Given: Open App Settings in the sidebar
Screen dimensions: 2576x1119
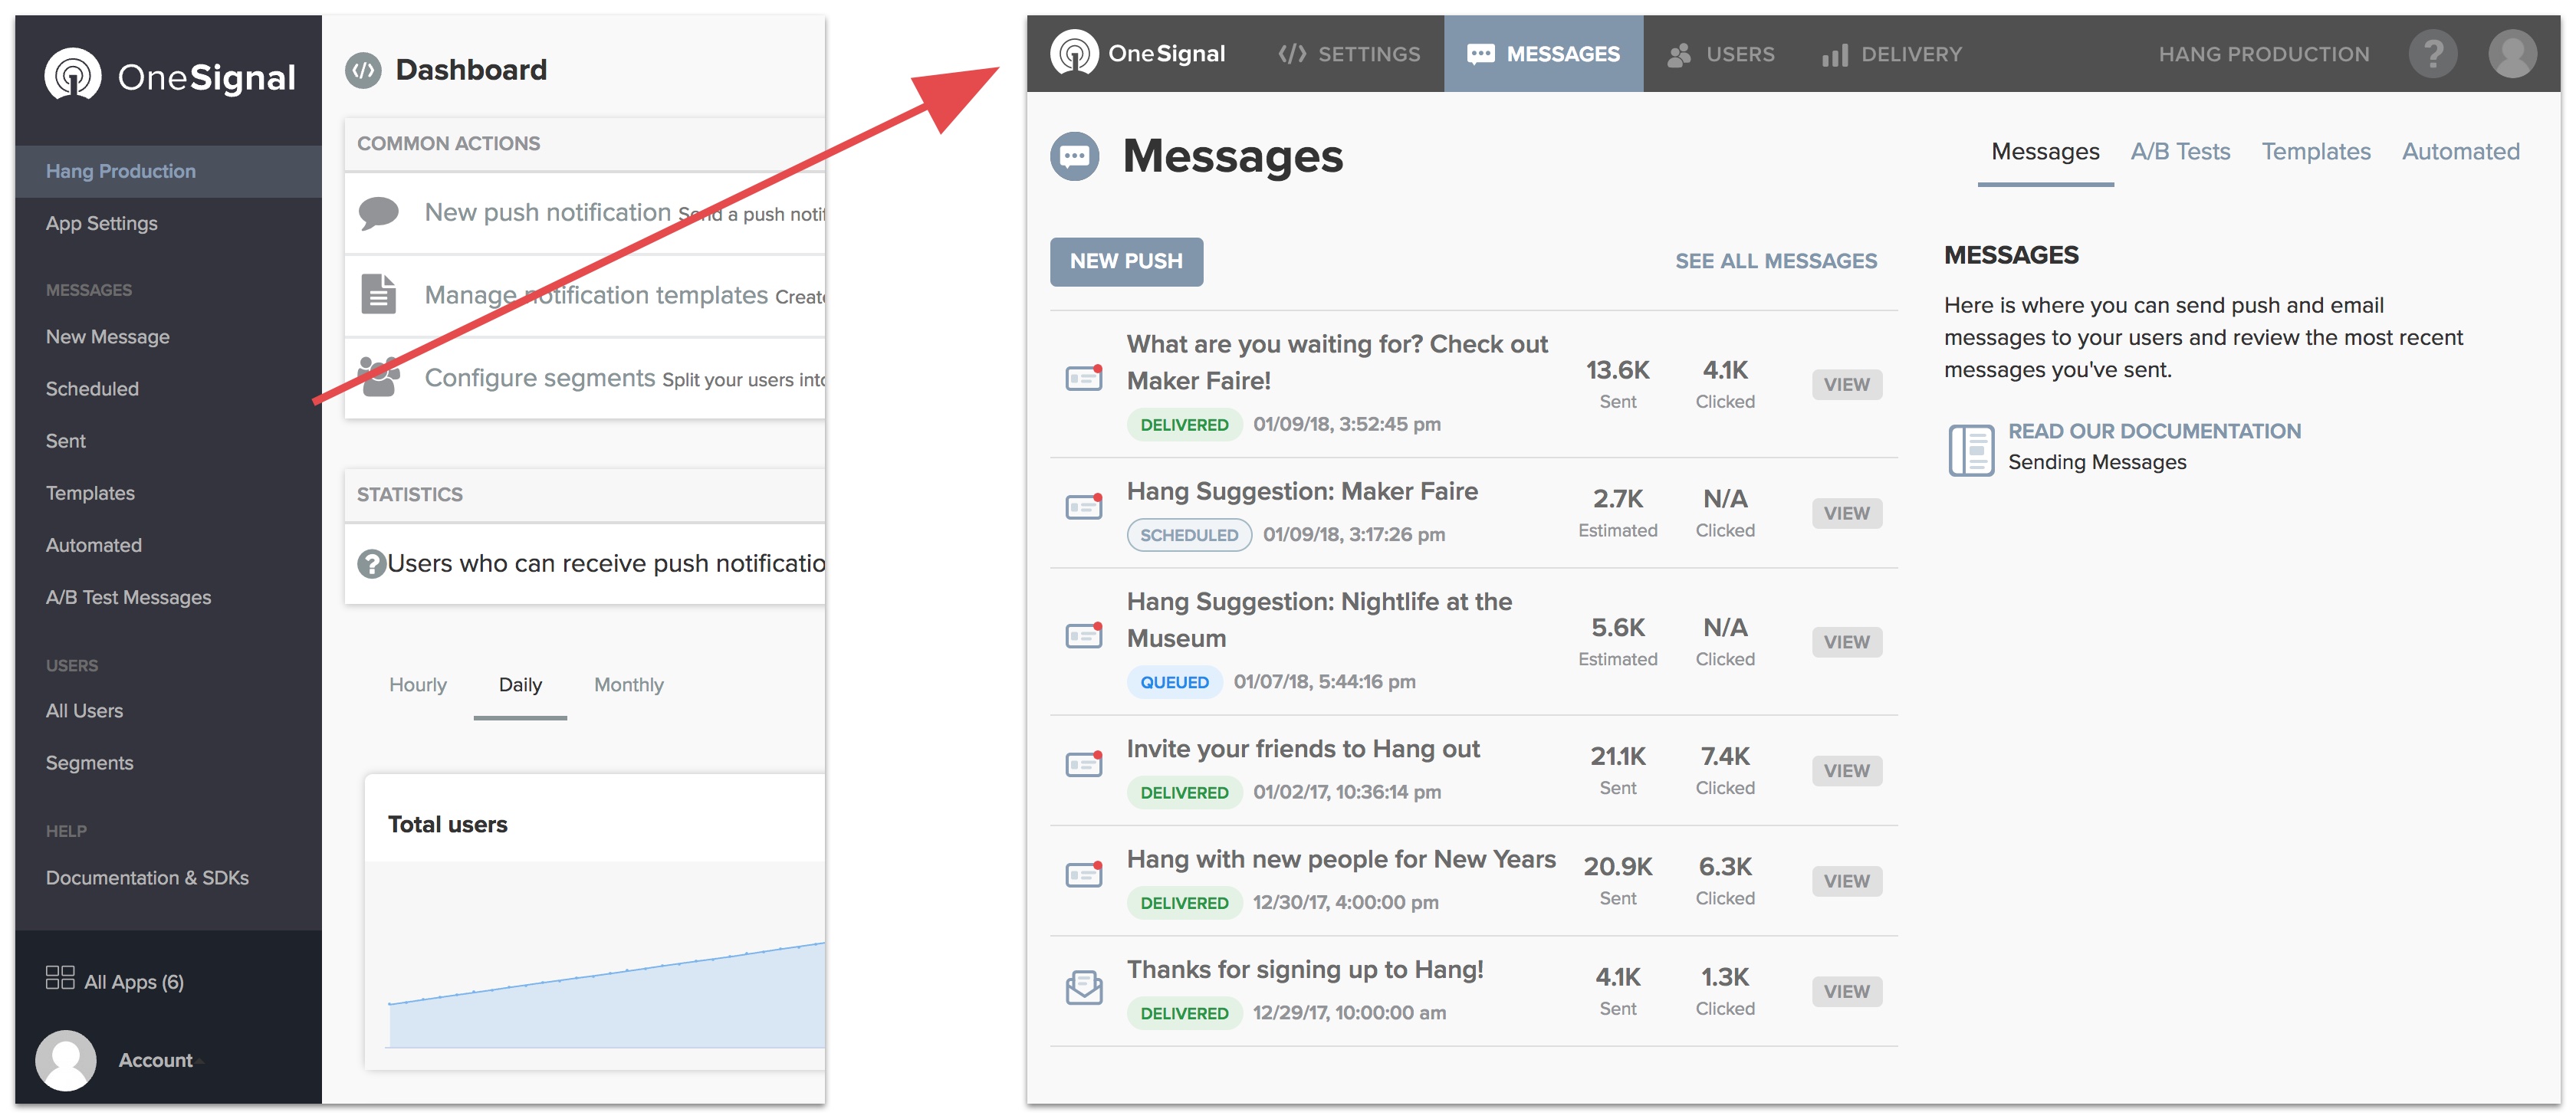Looking at the screenshot, I should pyautogui.click(x=101, y=223).
